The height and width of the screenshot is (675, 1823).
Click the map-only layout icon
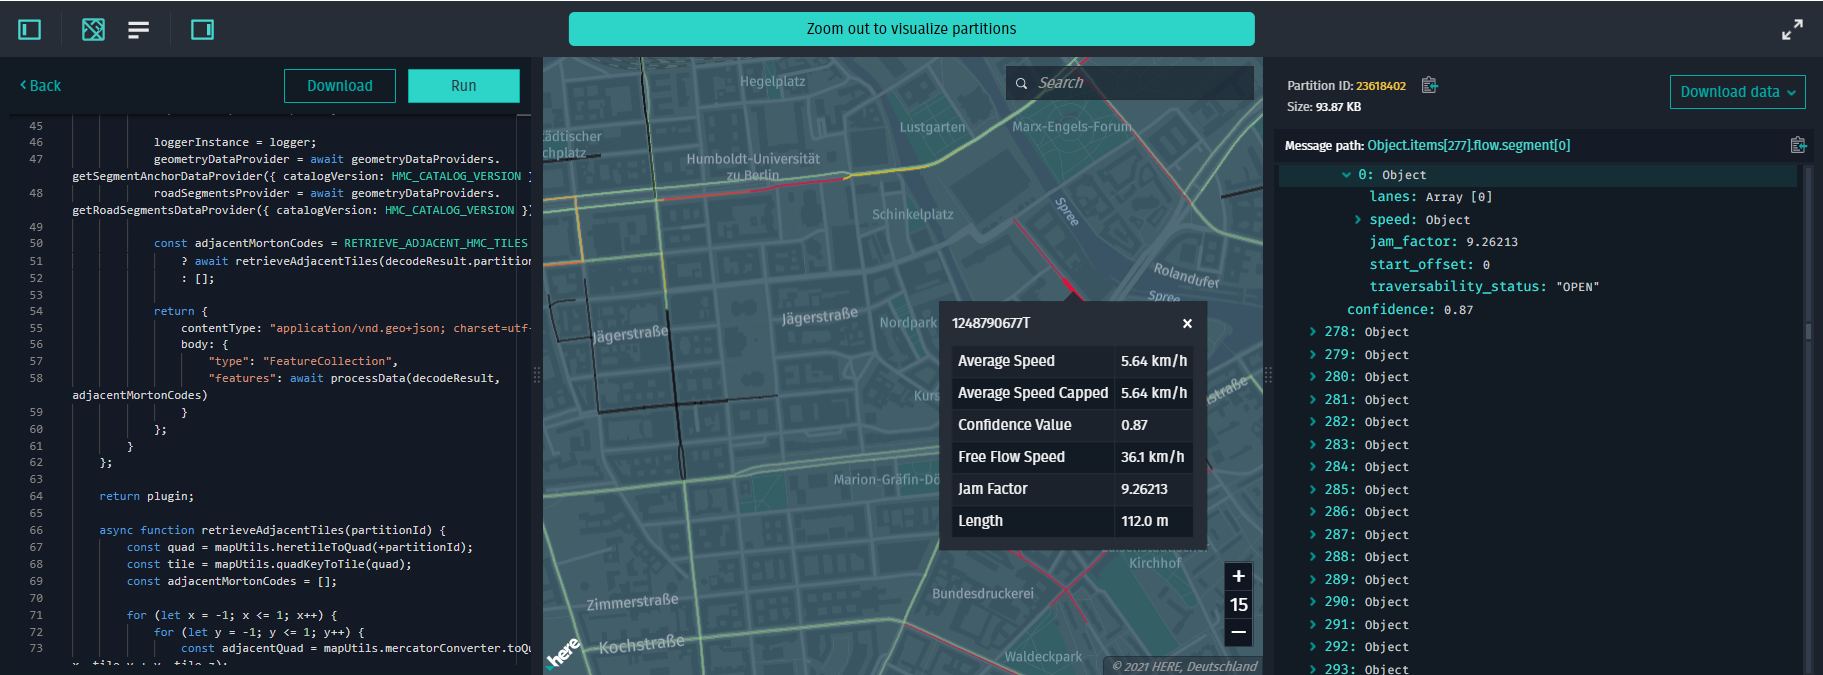[x=93, y=30]
